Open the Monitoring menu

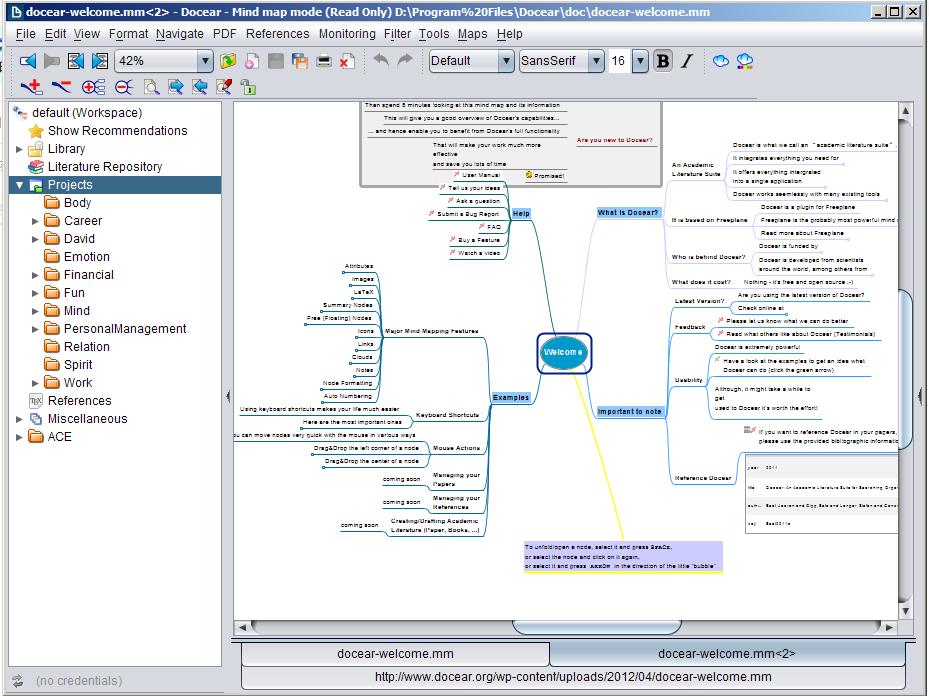[347, 34]
